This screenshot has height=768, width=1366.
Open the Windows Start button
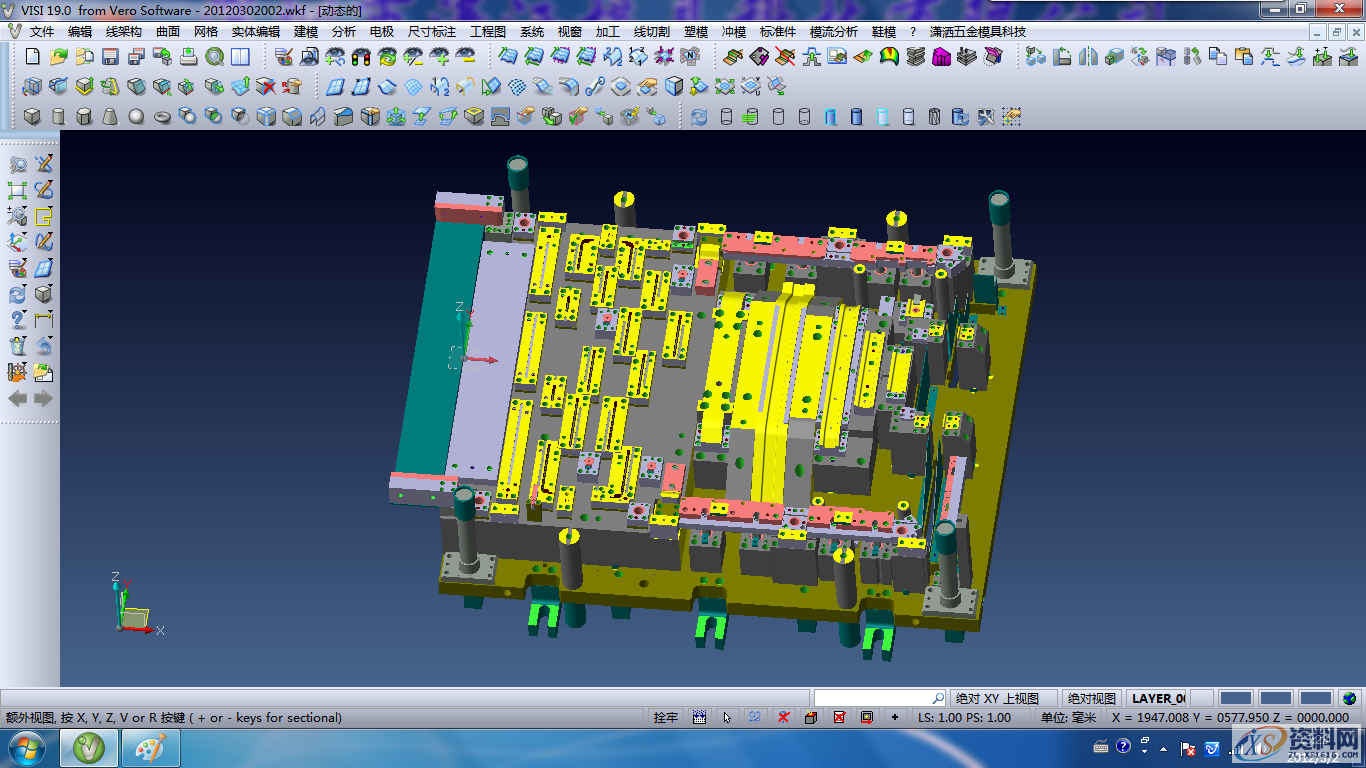point(25,747)
